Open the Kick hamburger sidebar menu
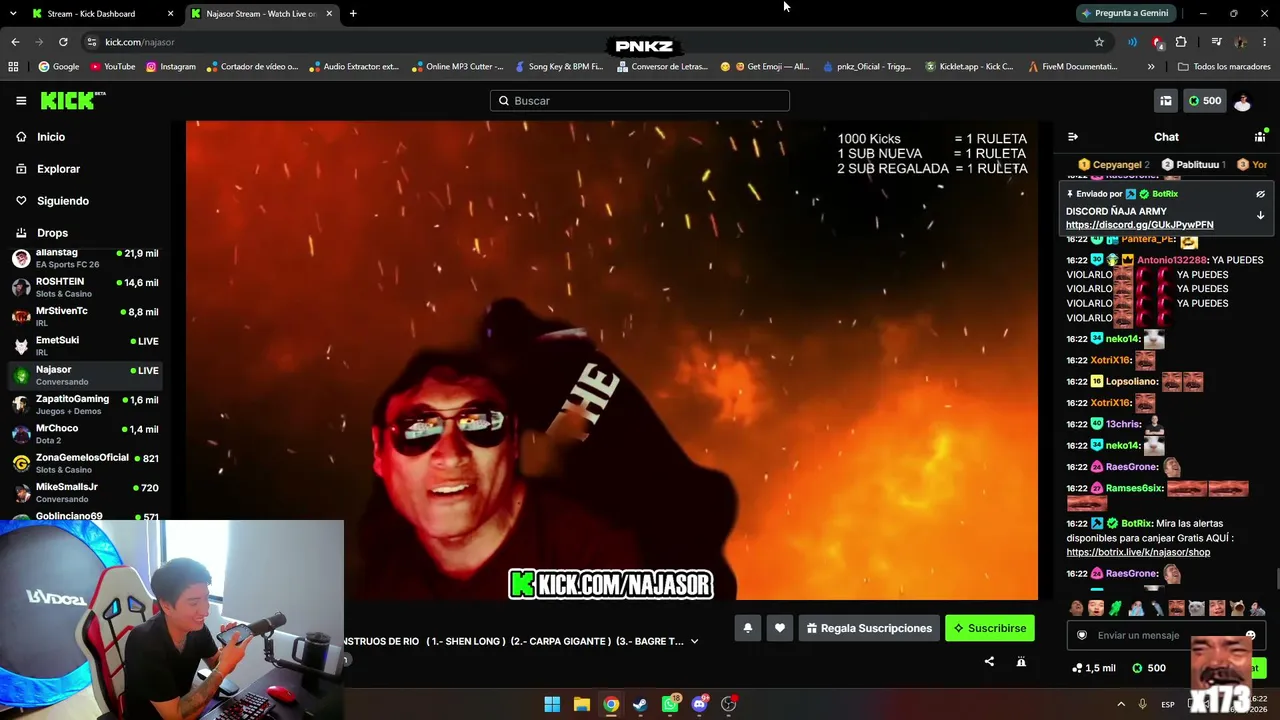The height and width of the screenshot is (720, 1280). [21, 100]
